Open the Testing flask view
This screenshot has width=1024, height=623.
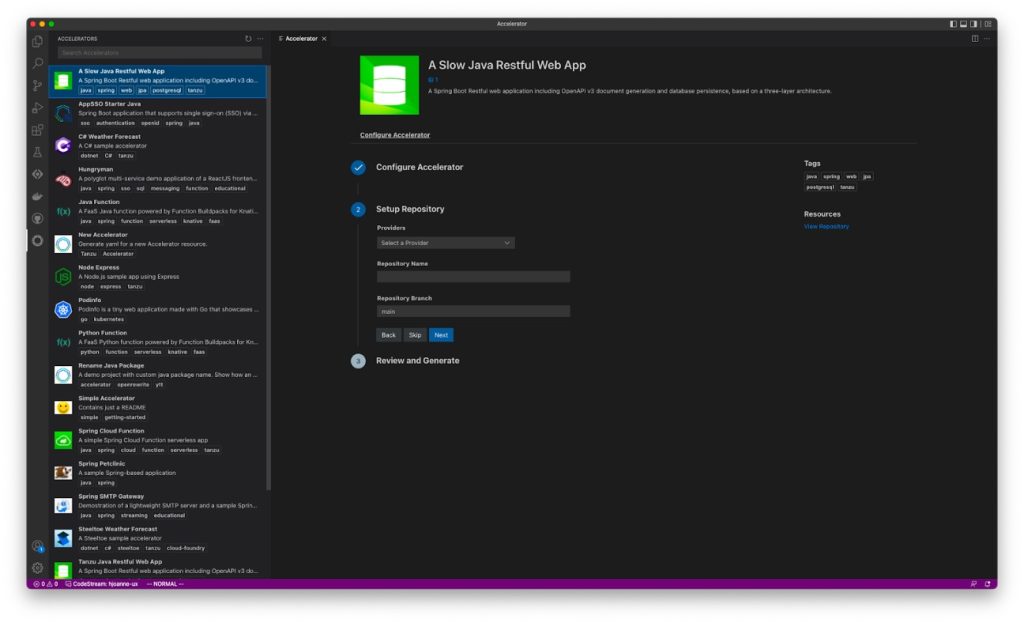(x=37, y=152)
